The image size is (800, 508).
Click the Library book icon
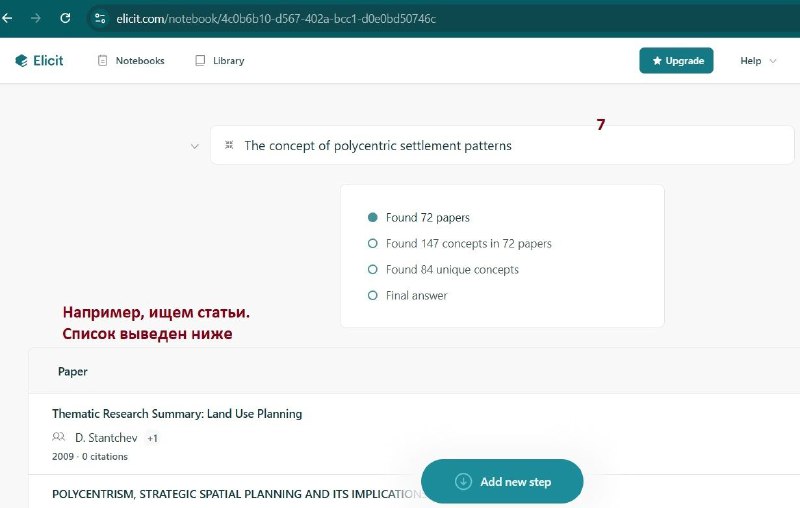pos(200,61)
